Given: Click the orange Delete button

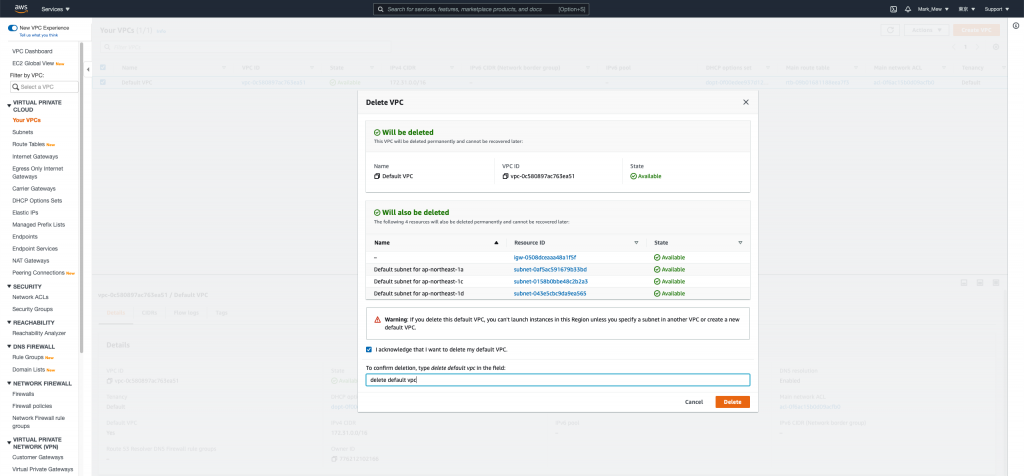Looking at the screenshot, I should click(732, 402).
